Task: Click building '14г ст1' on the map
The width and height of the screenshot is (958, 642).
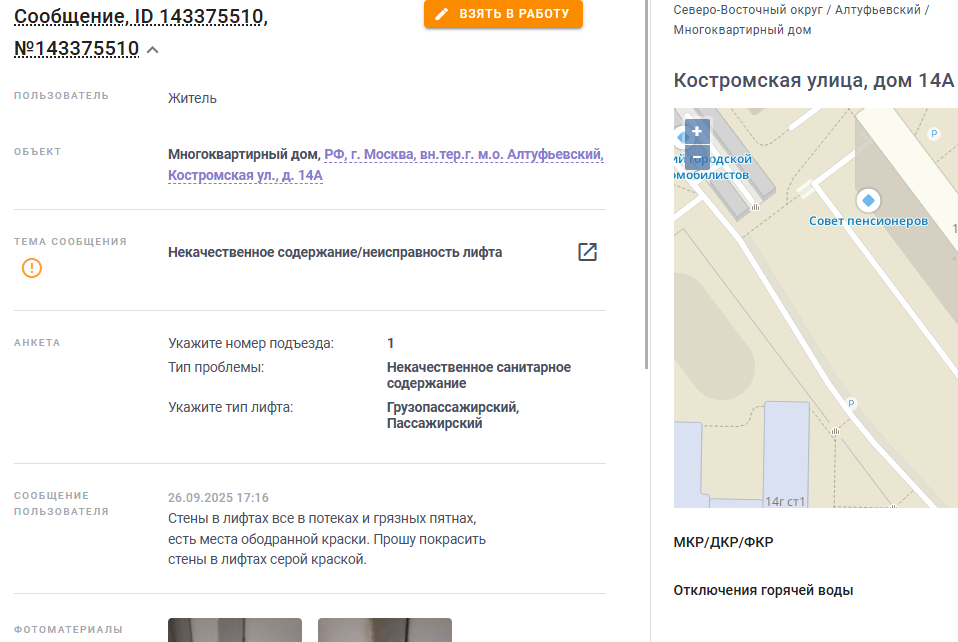Action: pyautogui.click(x=786, y=454)
